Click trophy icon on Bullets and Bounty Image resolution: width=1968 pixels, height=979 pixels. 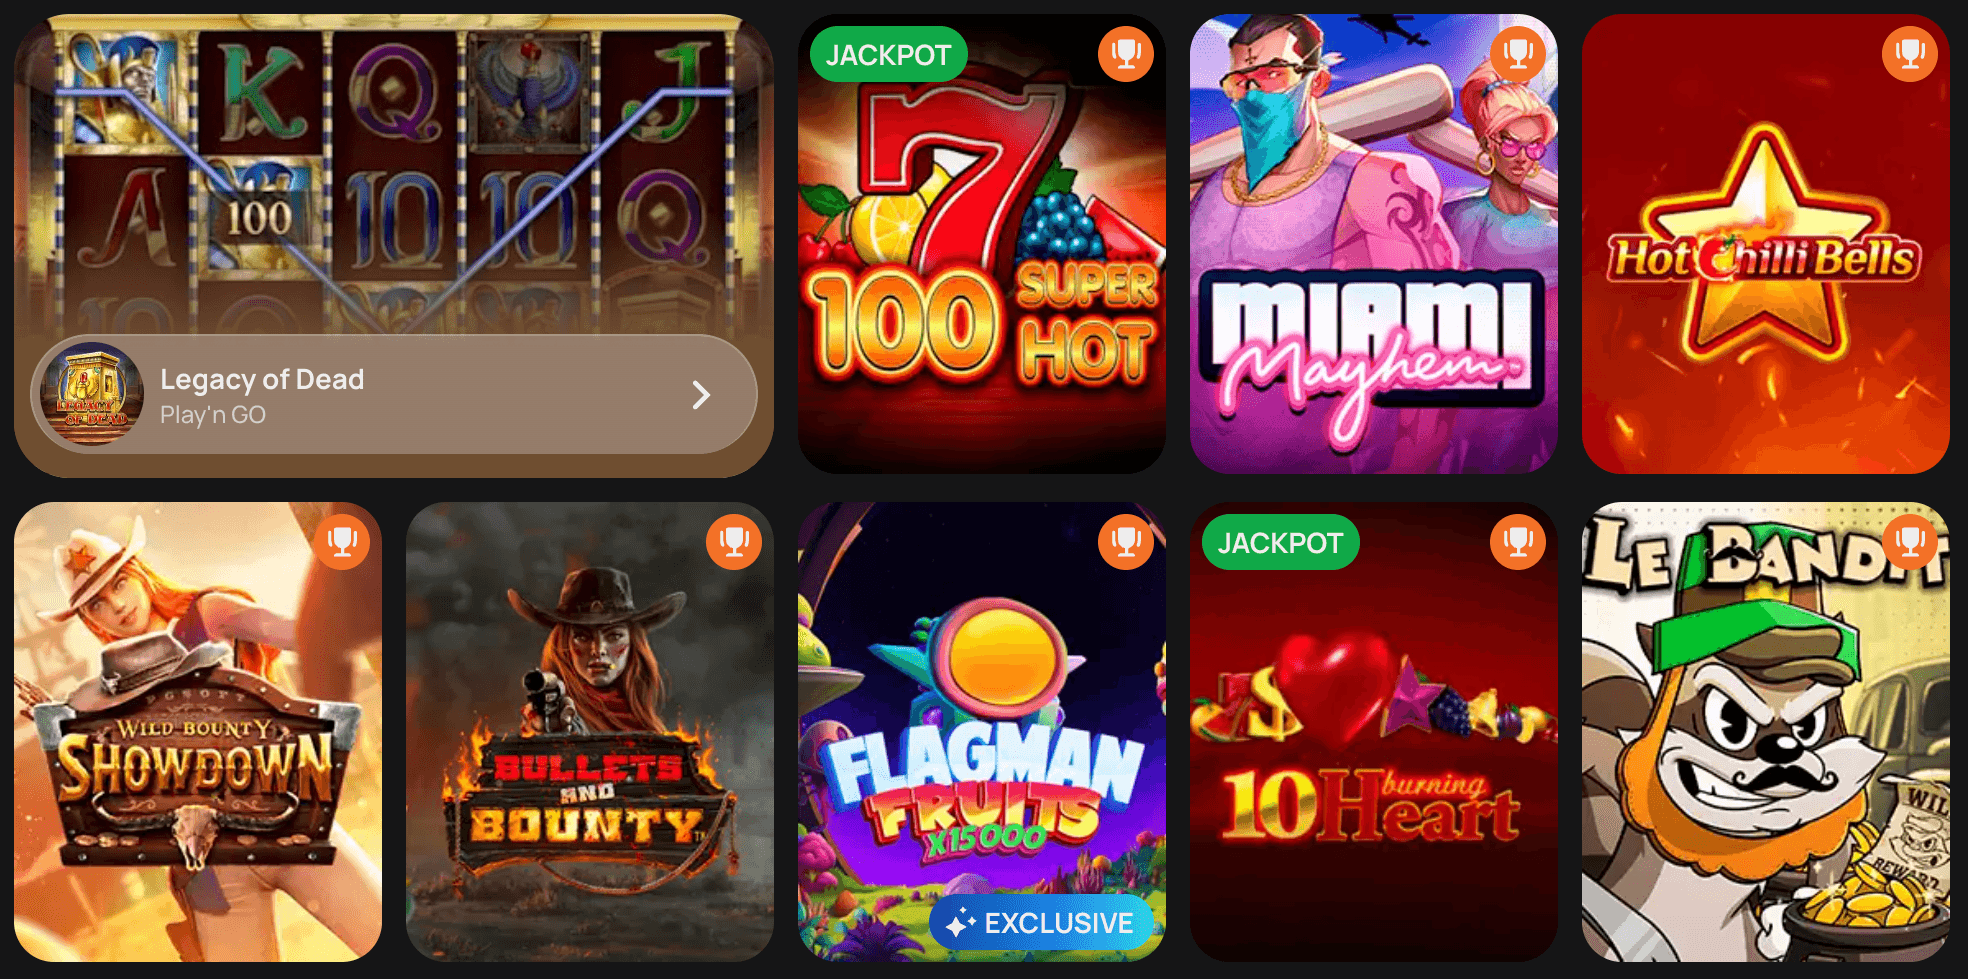[x=734, y=542]
